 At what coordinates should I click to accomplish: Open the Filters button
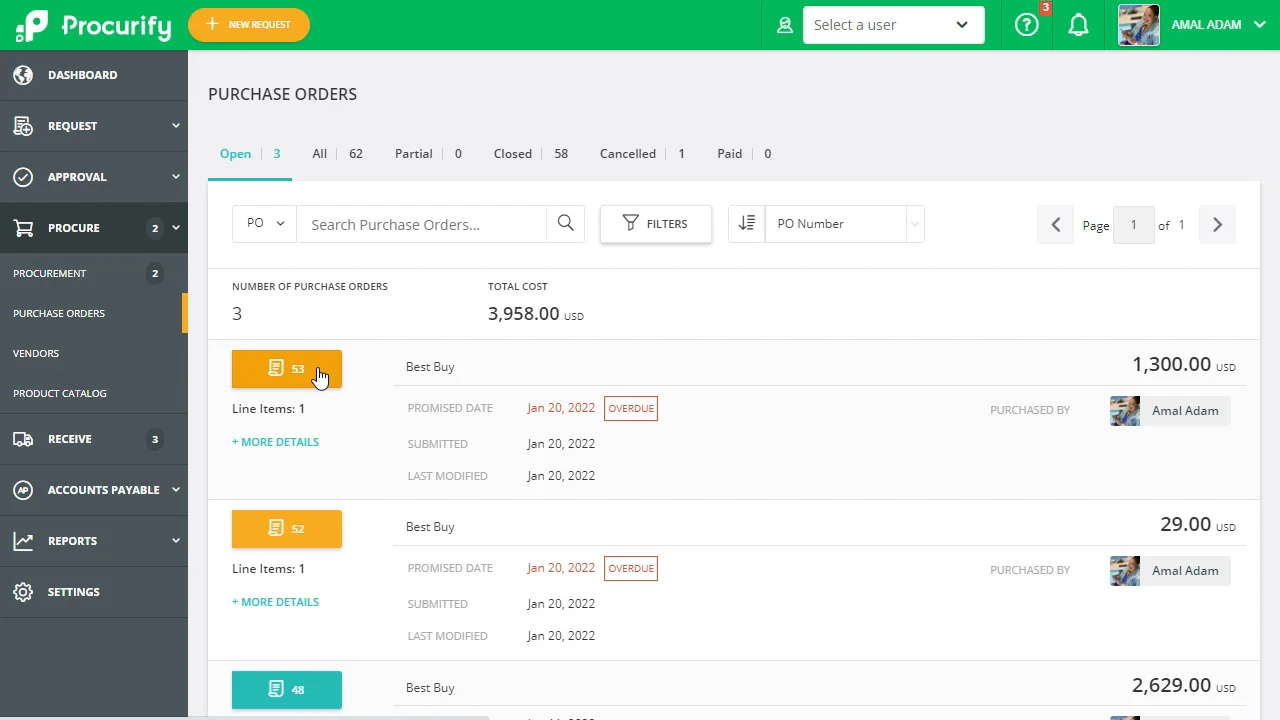coord(656,224)
